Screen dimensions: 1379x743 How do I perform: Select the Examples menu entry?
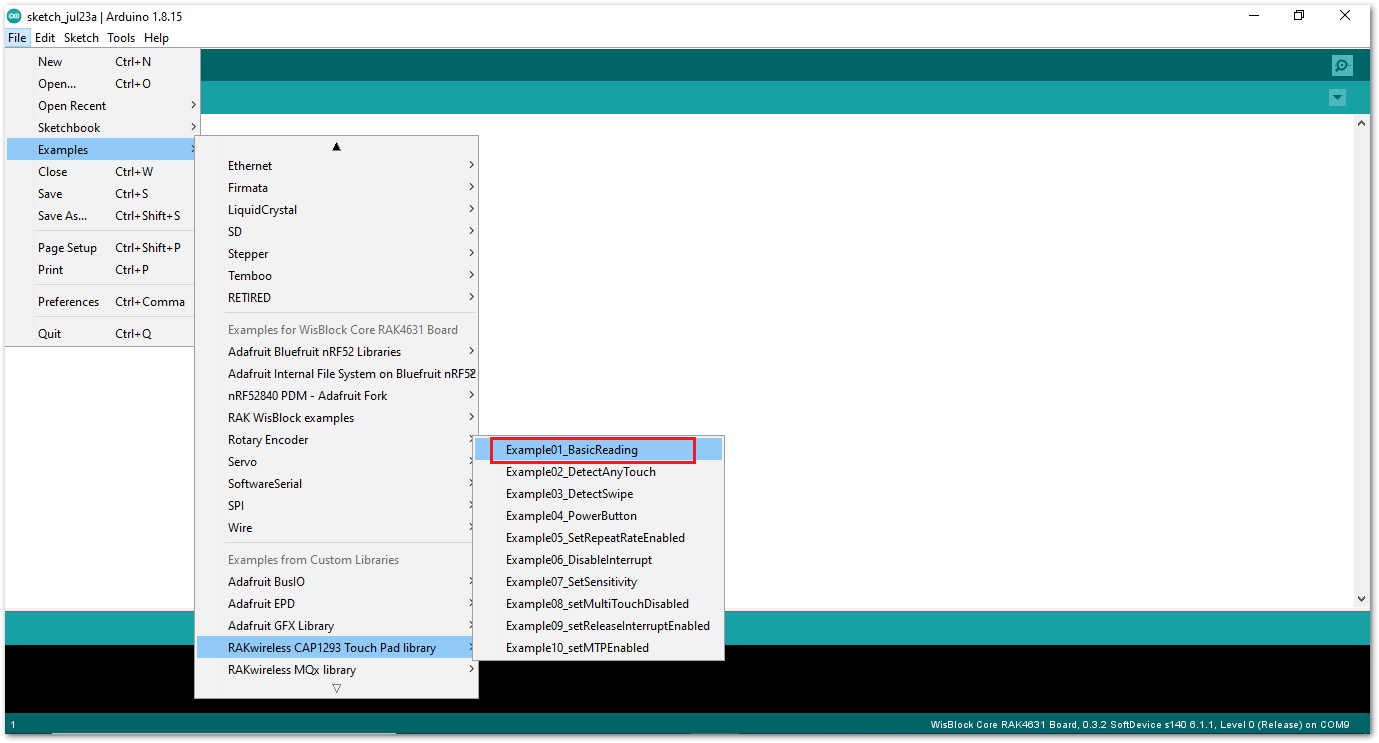click(x=103, y=150)
